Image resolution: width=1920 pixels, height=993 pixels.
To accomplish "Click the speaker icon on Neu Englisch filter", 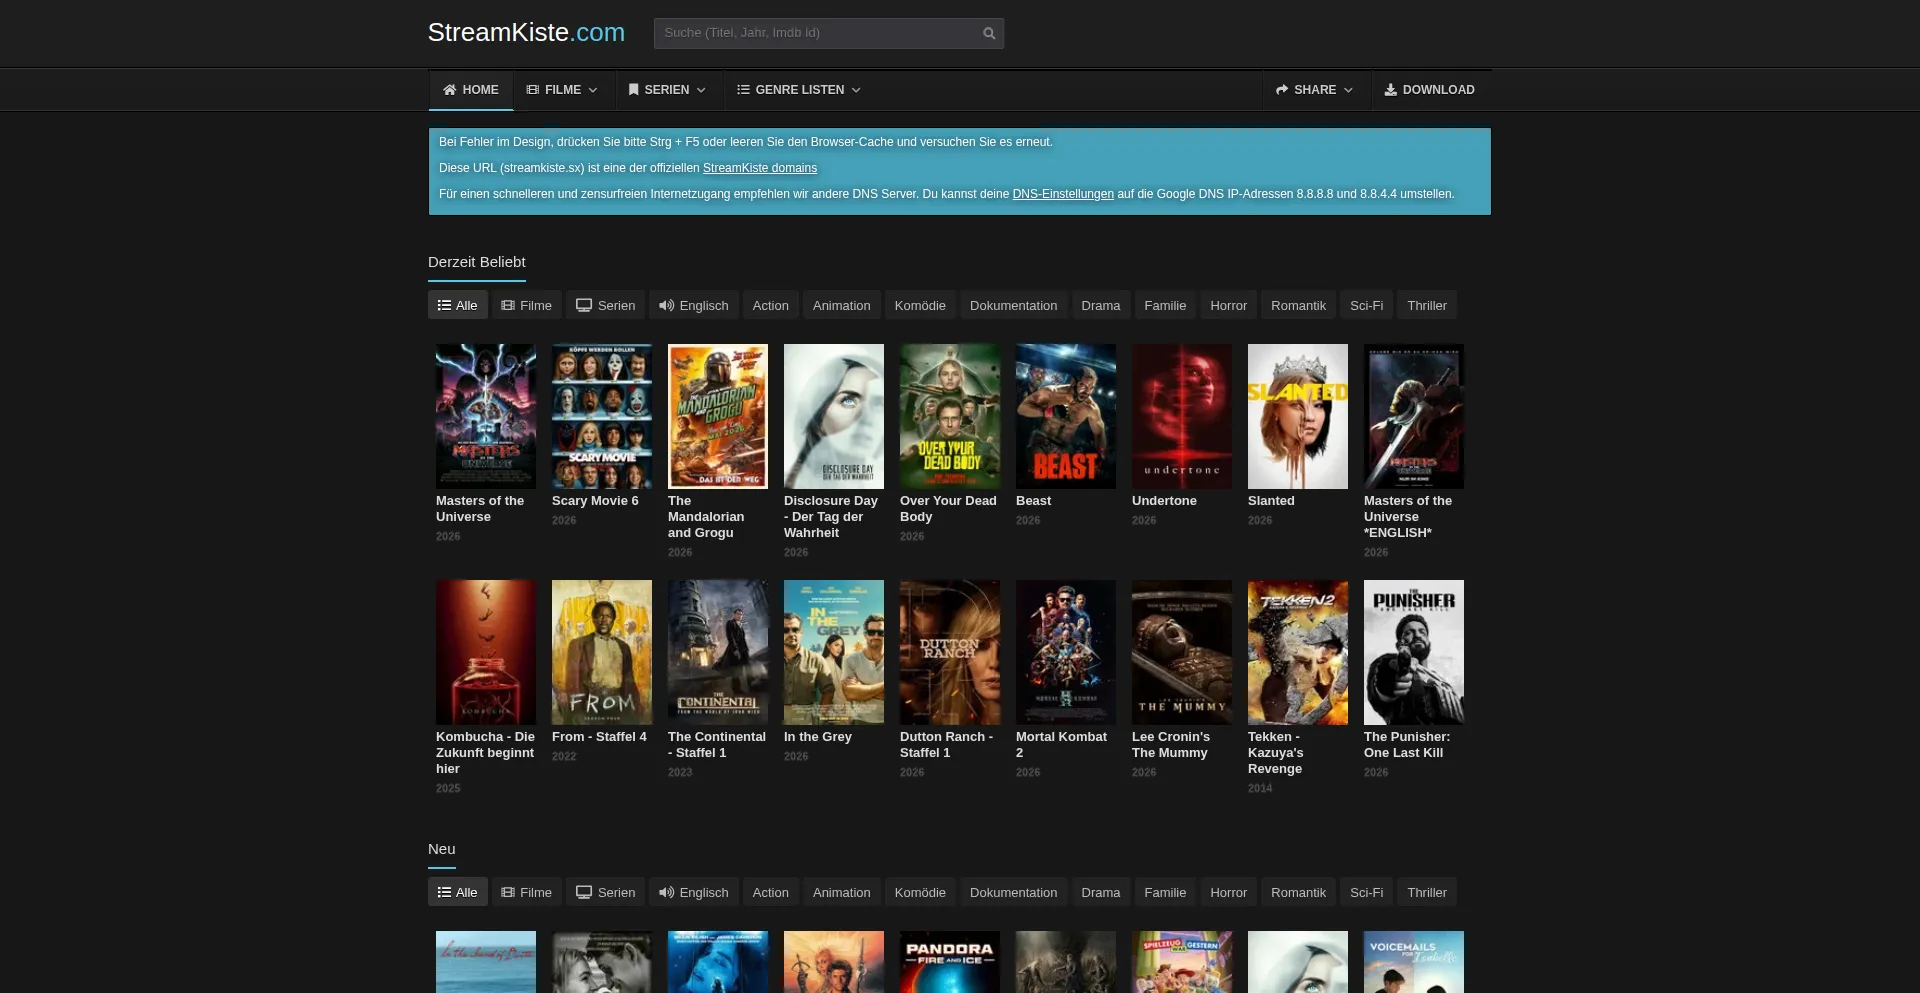I will [666, 893].
